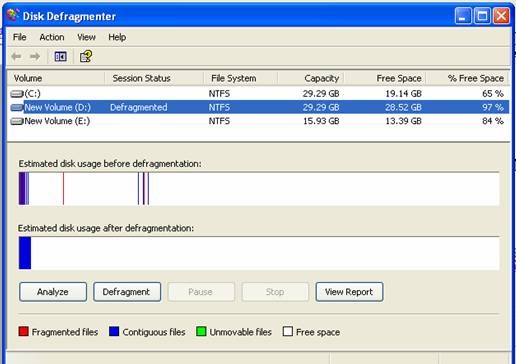Open the Action menu

point(52,37)
